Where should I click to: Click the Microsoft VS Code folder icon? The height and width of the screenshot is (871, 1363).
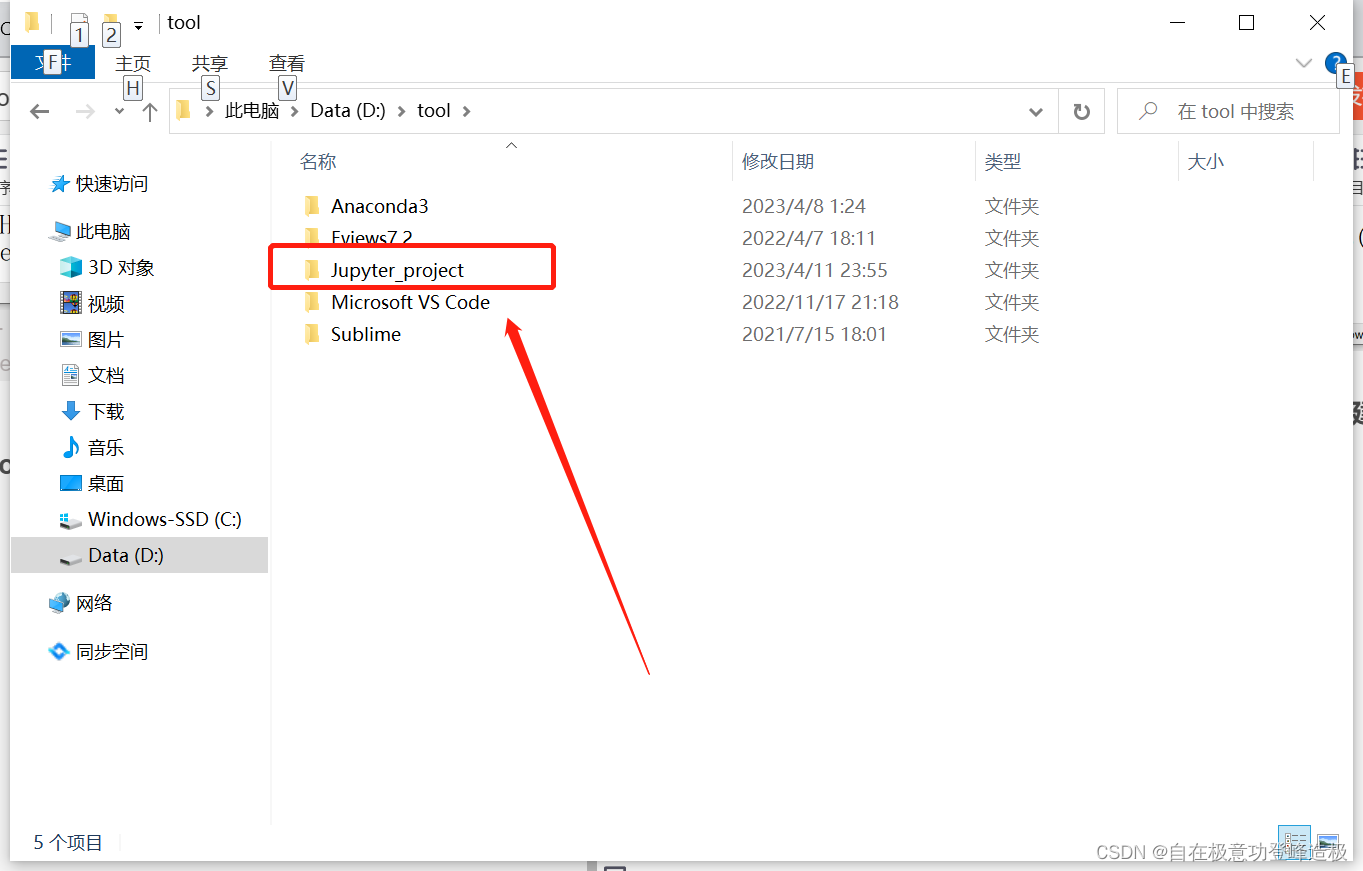pyautogui.click(x=311, y=302)
